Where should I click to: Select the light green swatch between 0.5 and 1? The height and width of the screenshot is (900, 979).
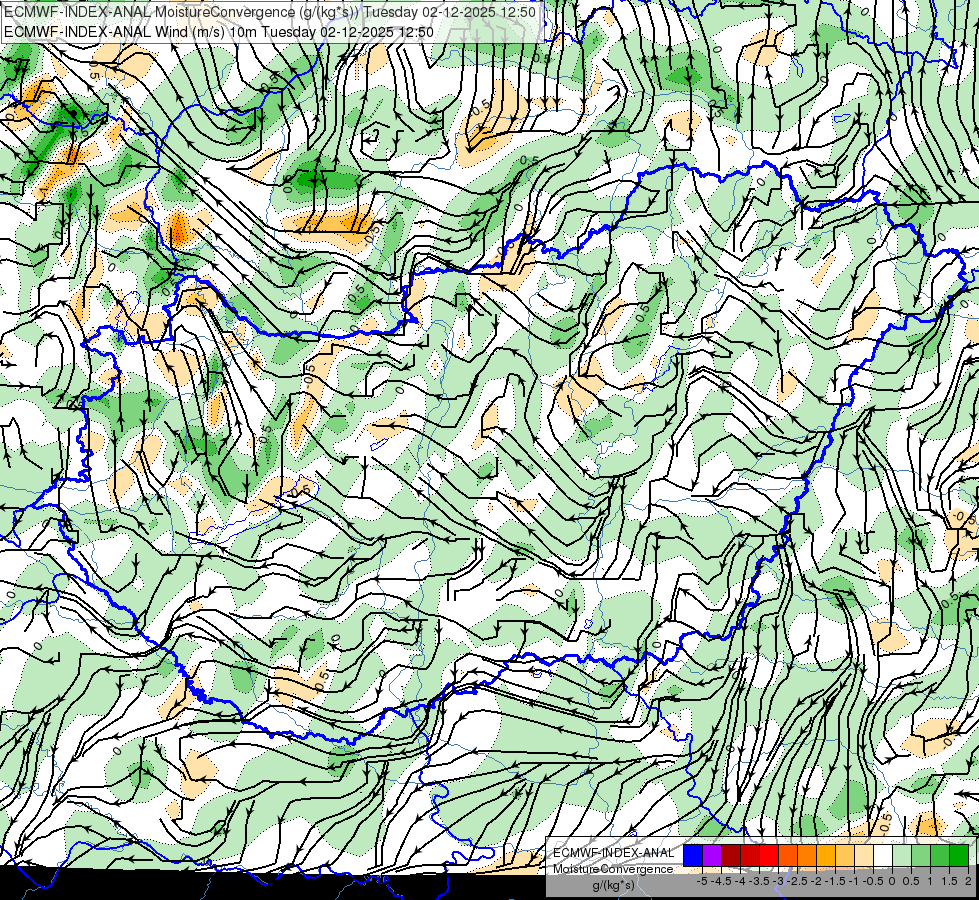[x=921, y=855]
